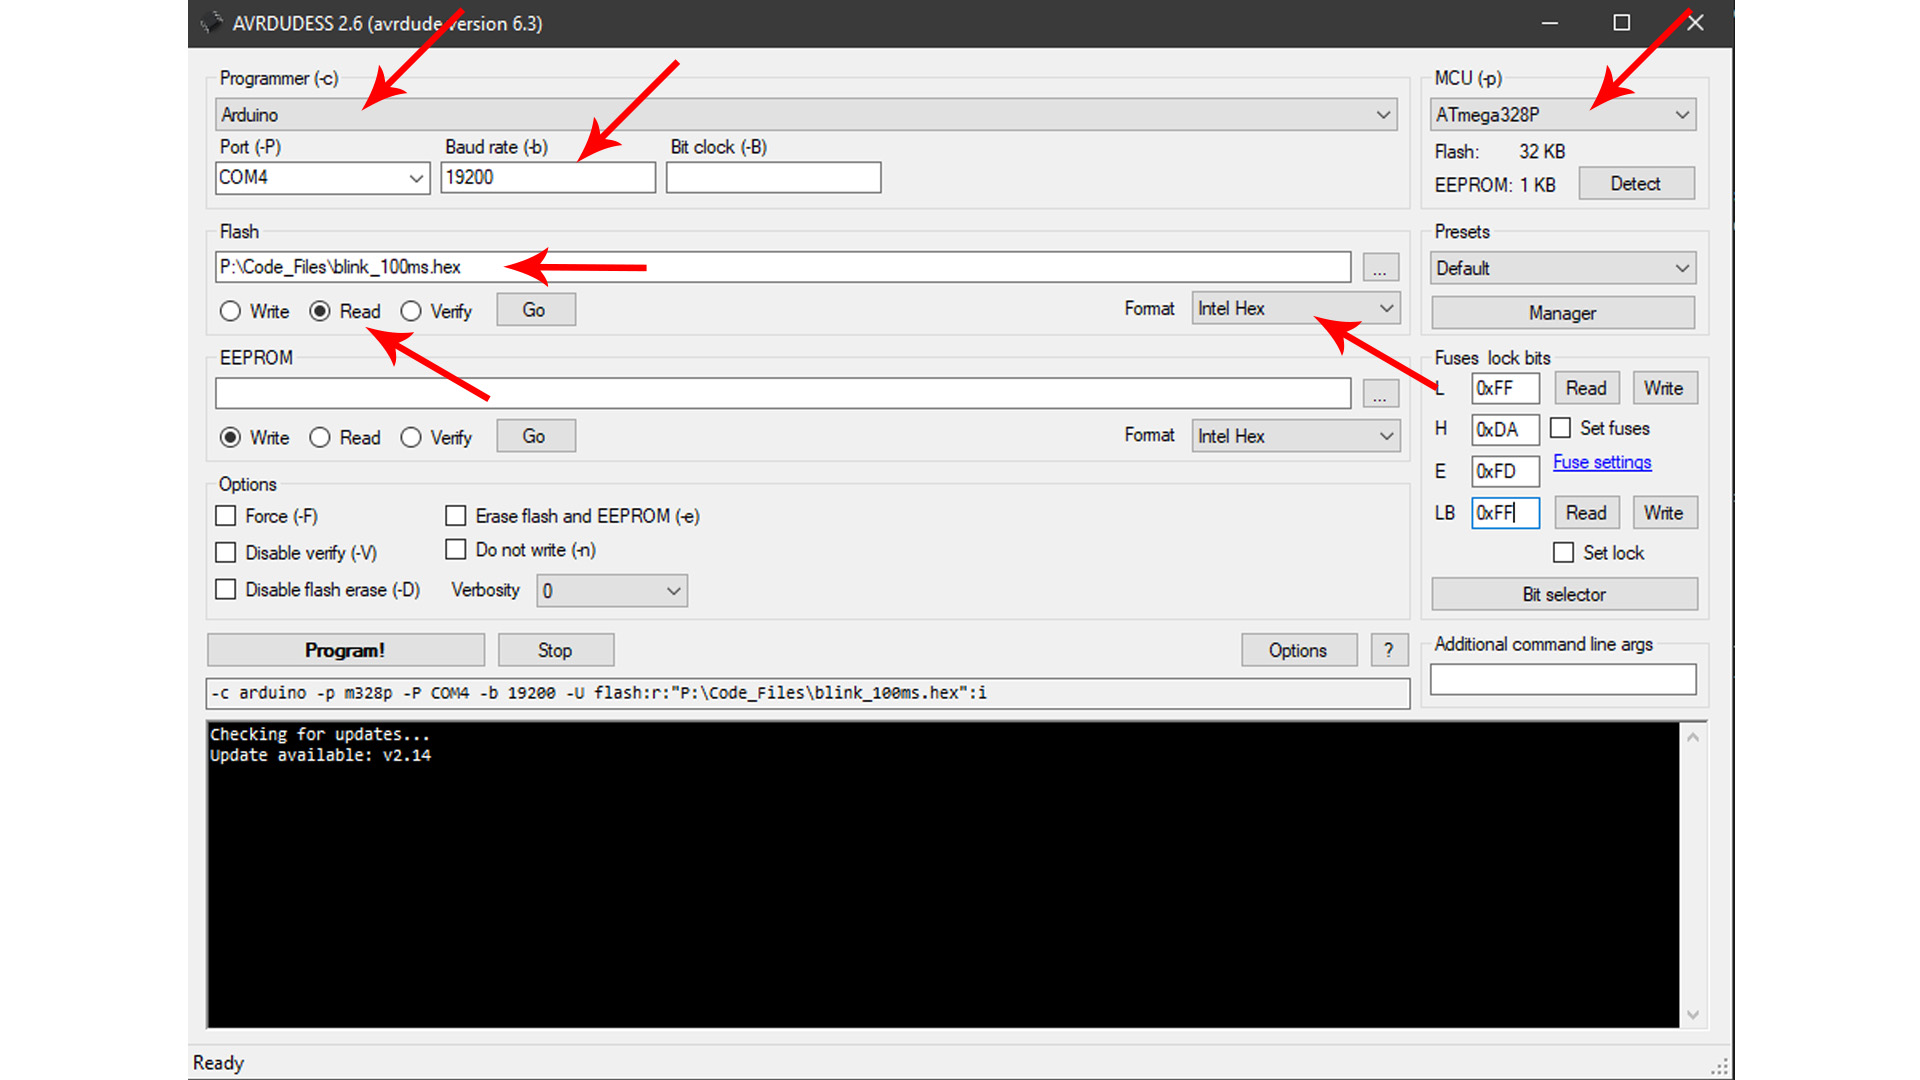This screenshot has width=1920, height=1080.
Task: Click the lock bits Write button
Action: (x=1665, y=513)
